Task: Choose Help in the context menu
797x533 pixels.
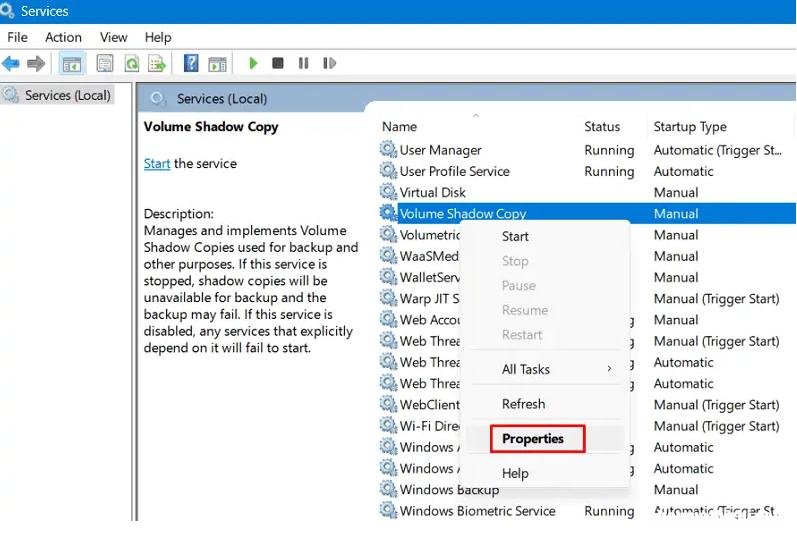Action: 545,473
